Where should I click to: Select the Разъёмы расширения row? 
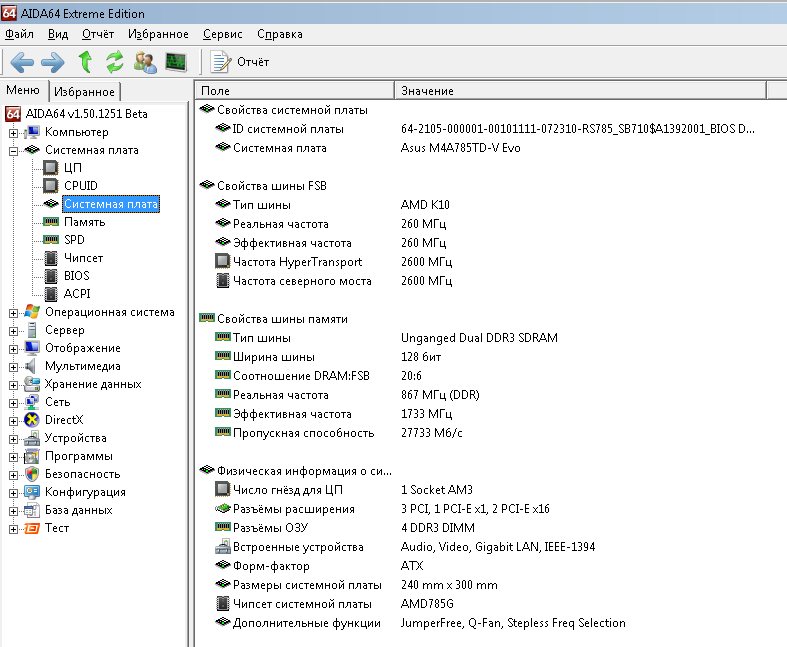tap(382, 509)
